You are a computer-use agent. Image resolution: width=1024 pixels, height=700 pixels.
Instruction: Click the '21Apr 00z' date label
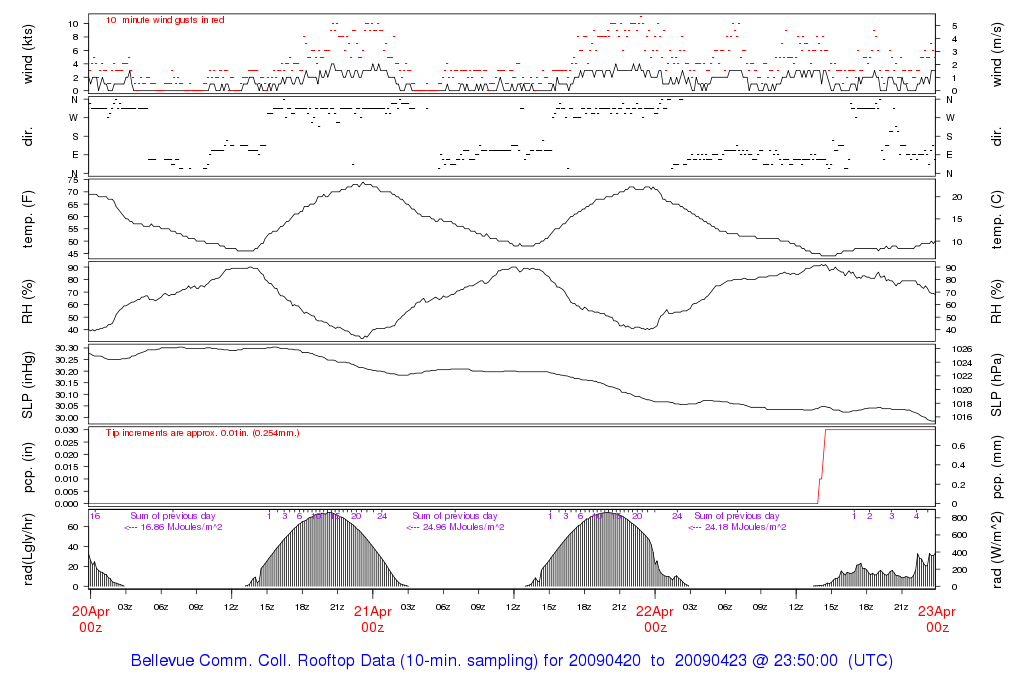372,619
